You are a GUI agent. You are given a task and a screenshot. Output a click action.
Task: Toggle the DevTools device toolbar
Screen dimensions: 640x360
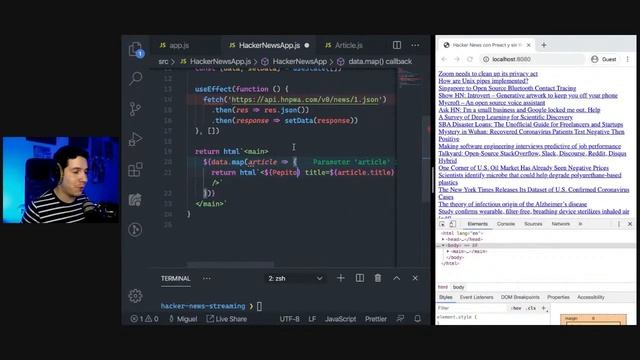click(452, 224)
